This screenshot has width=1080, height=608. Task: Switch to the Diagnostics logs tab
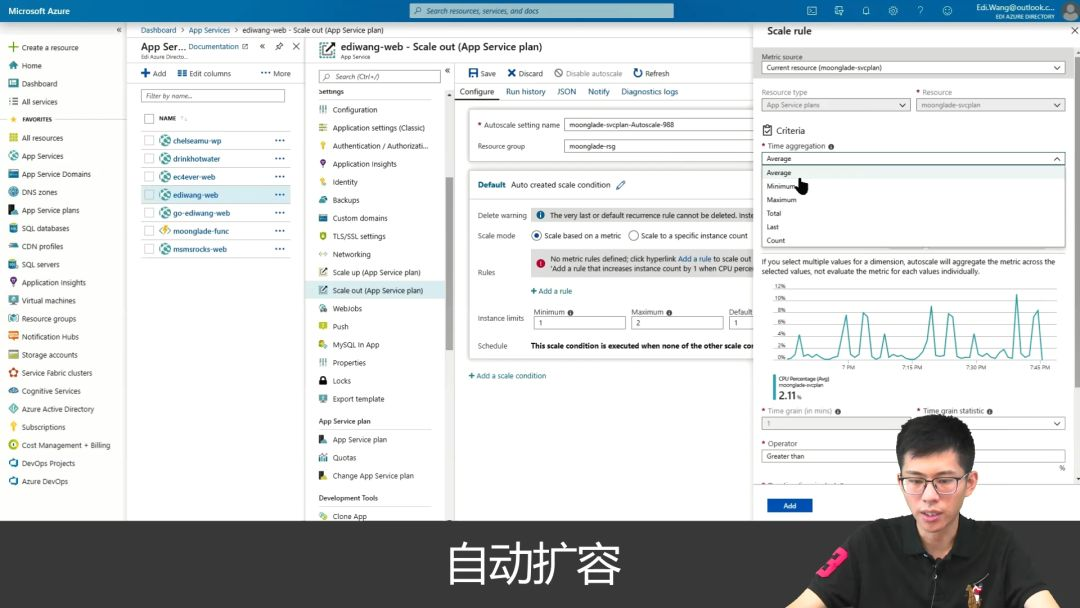(650, 92)
